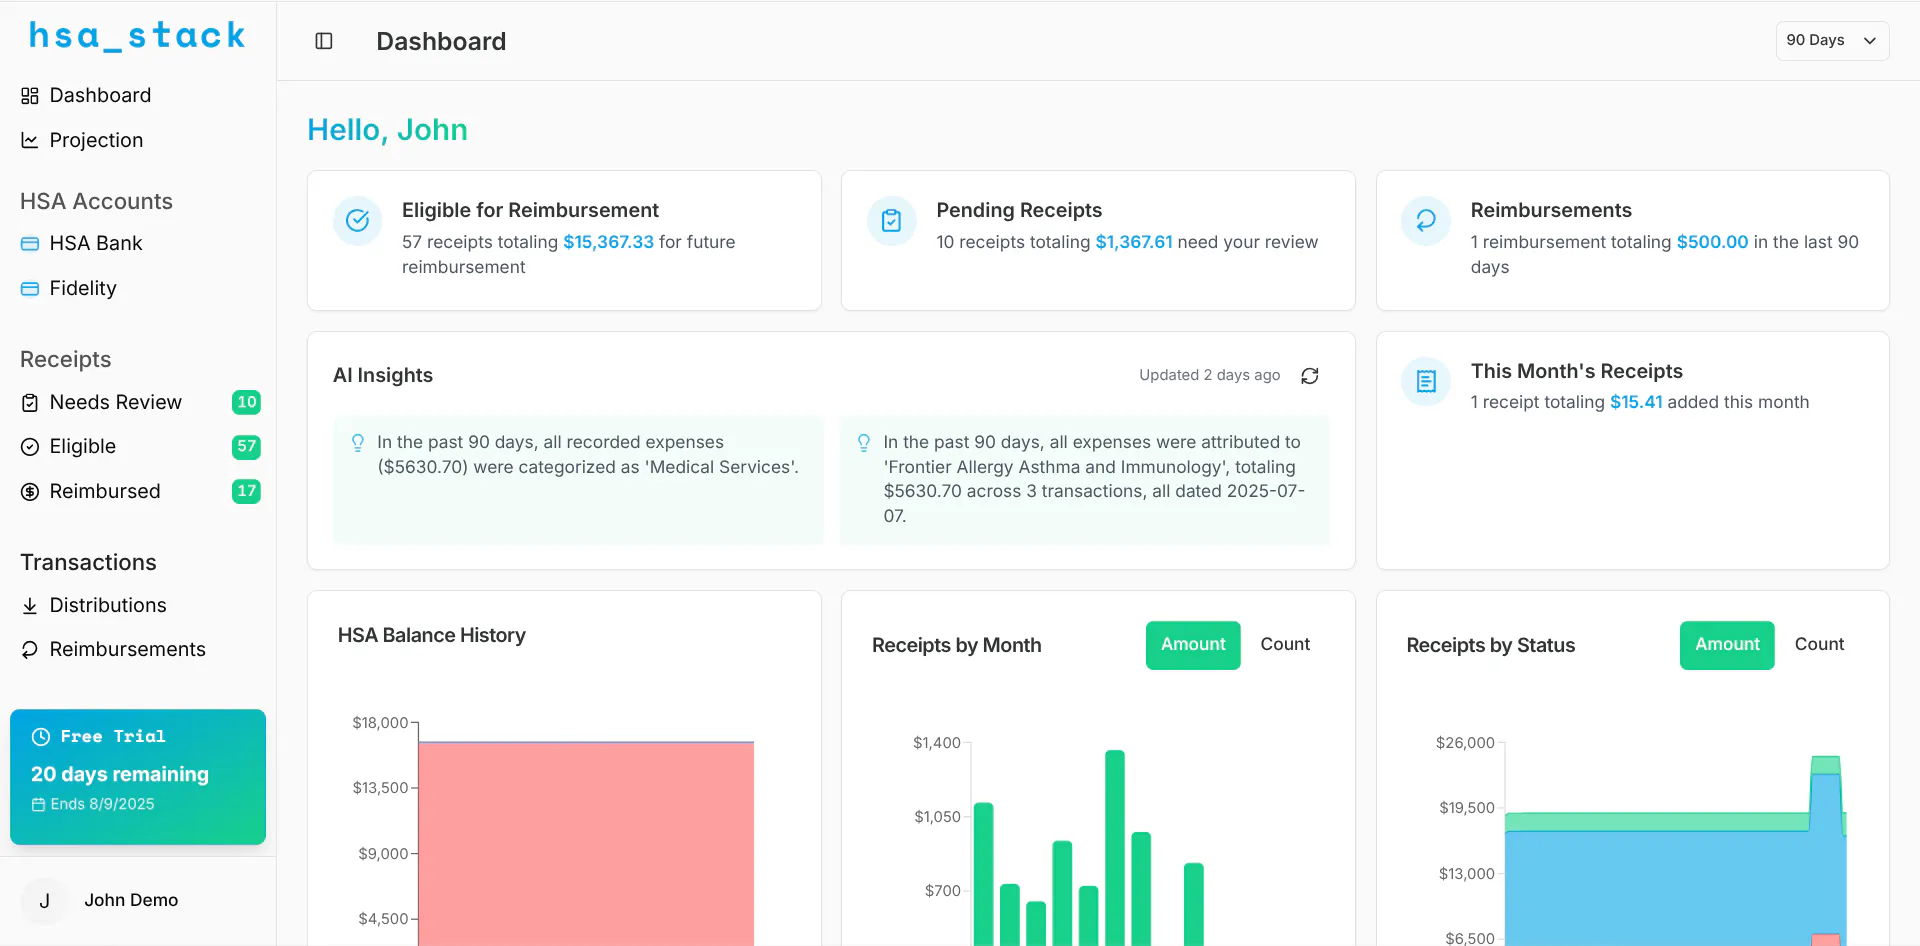Click the calendar icon beside Ends 8/9/2025
Screen dimensions: 1920x946
coord(39,805)
